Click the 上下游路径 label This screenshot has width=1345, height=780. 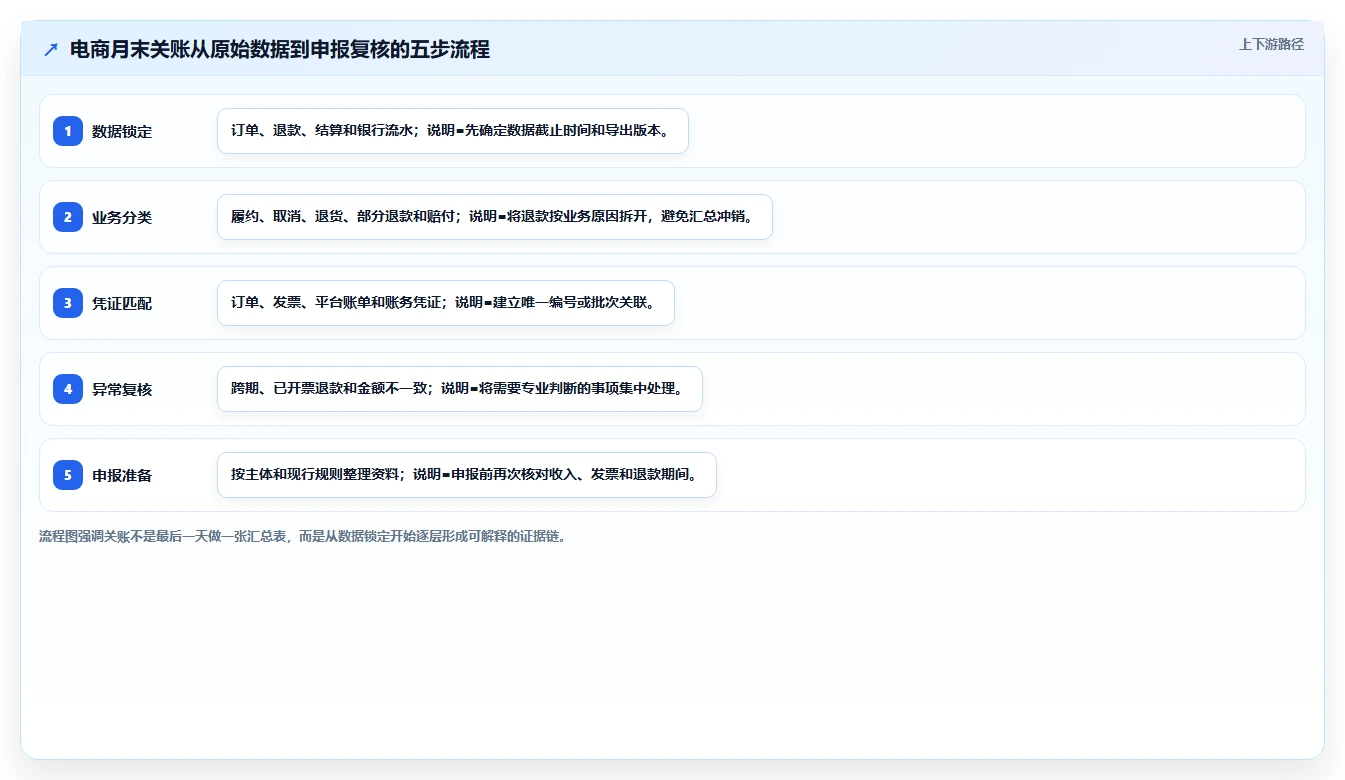coord(1271,44)
